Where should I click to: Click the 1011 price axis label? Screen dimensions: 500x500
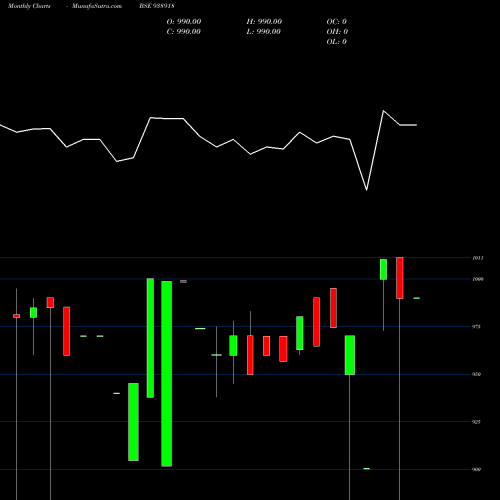tap(478, 258)
